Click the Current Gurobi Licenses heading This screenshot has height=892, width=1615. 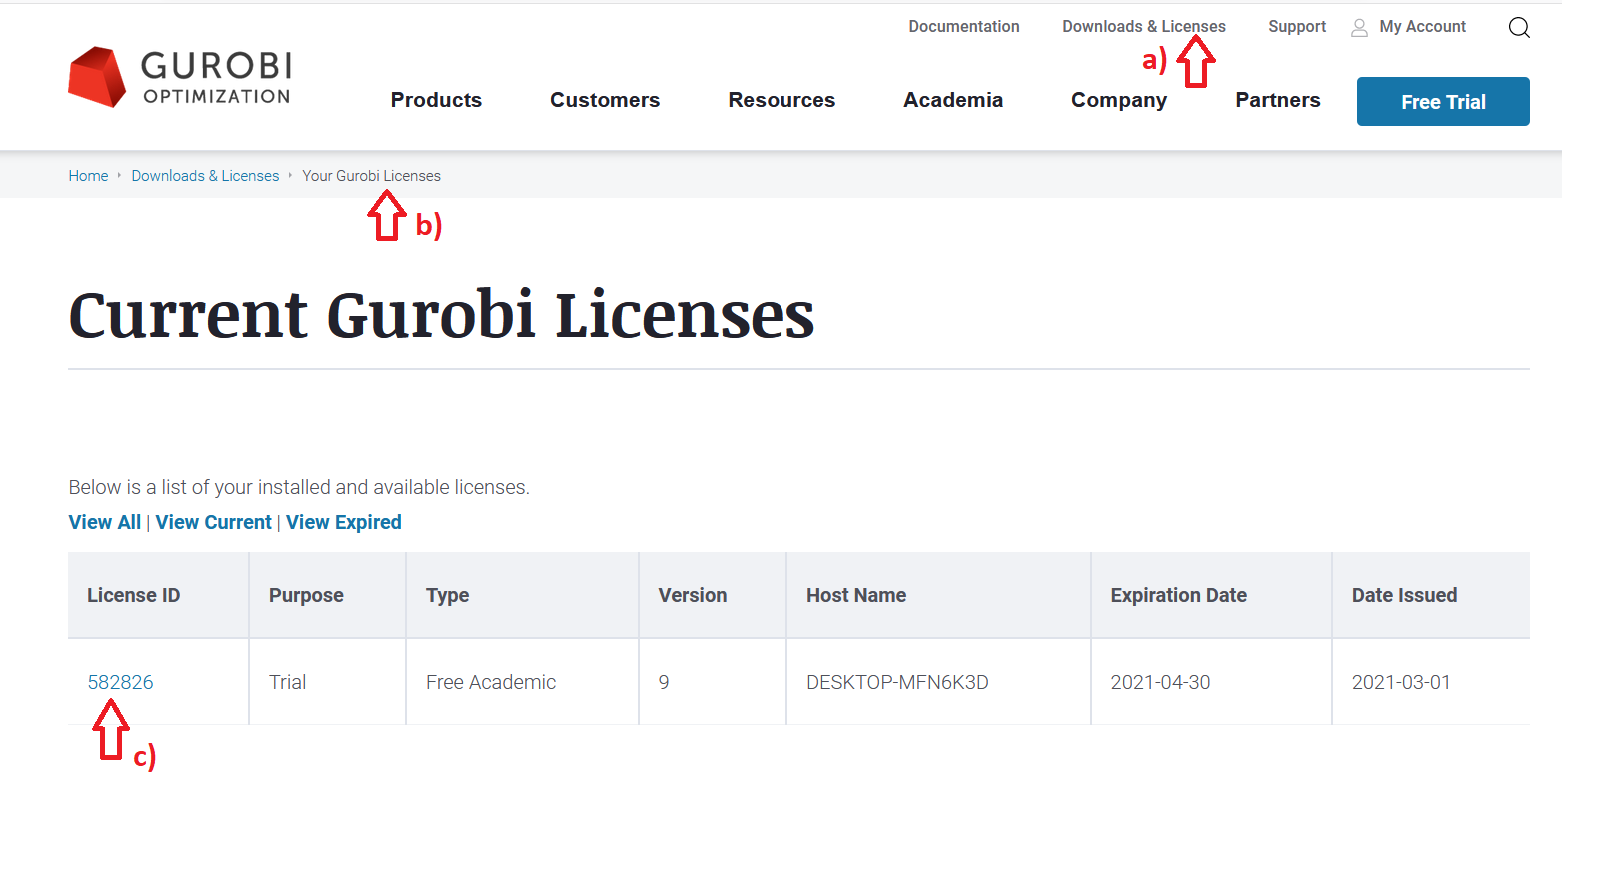441,315
